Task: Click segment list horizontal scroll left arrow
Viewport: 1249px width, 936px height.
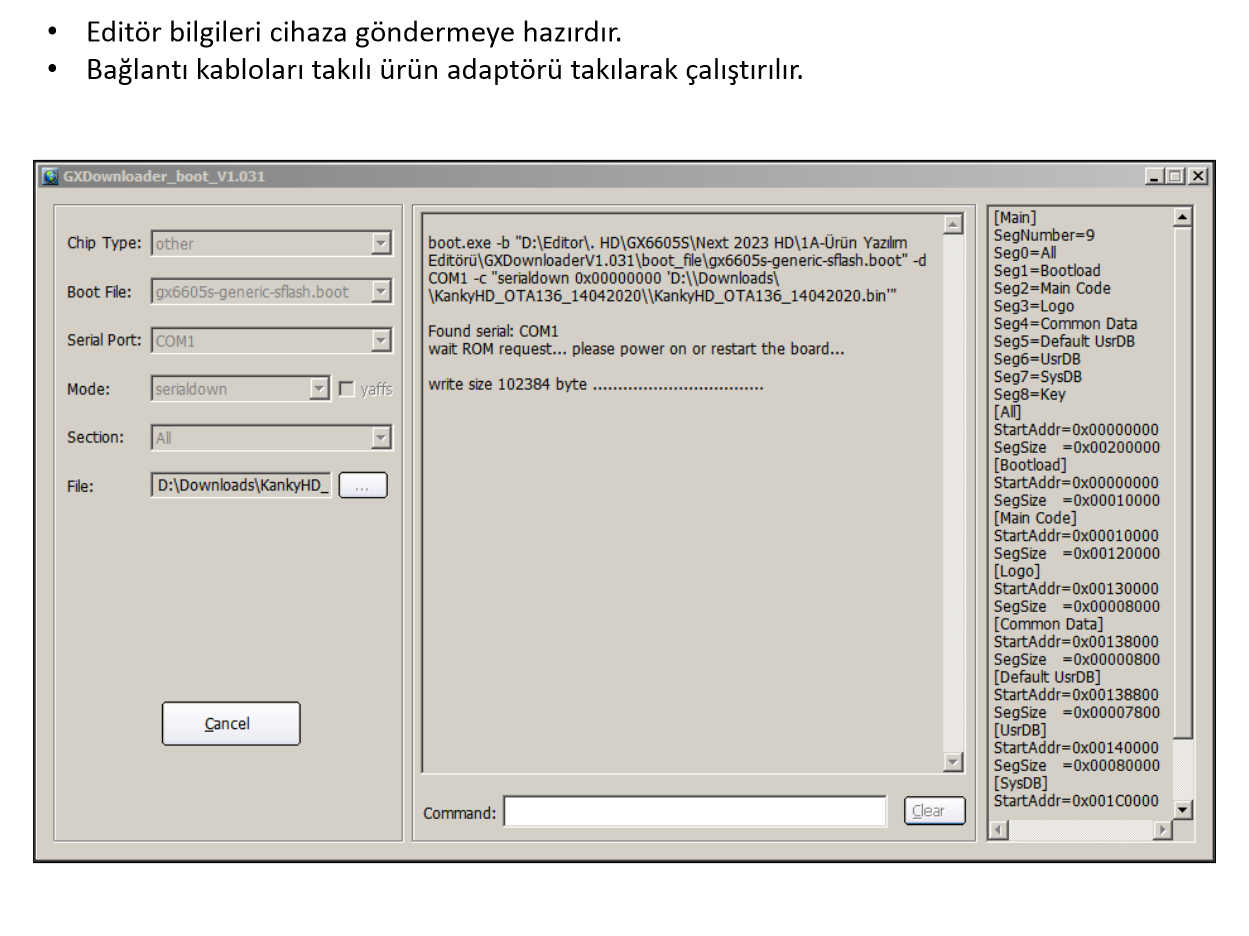Action: (x=997, y=830)
